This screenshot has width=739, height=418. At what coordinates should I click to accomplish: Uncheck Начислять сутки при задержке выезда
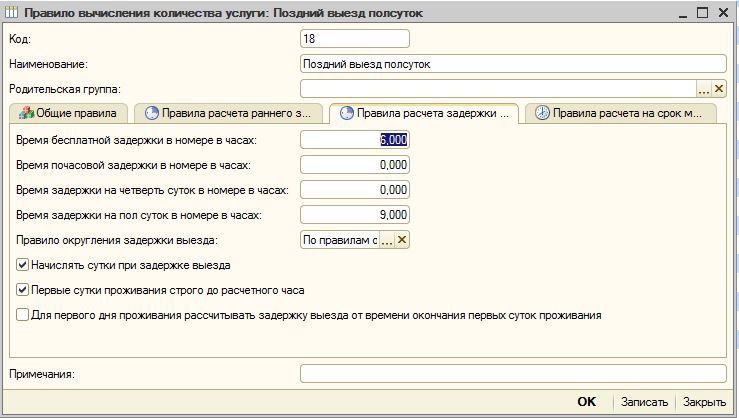tap(22, 265)
